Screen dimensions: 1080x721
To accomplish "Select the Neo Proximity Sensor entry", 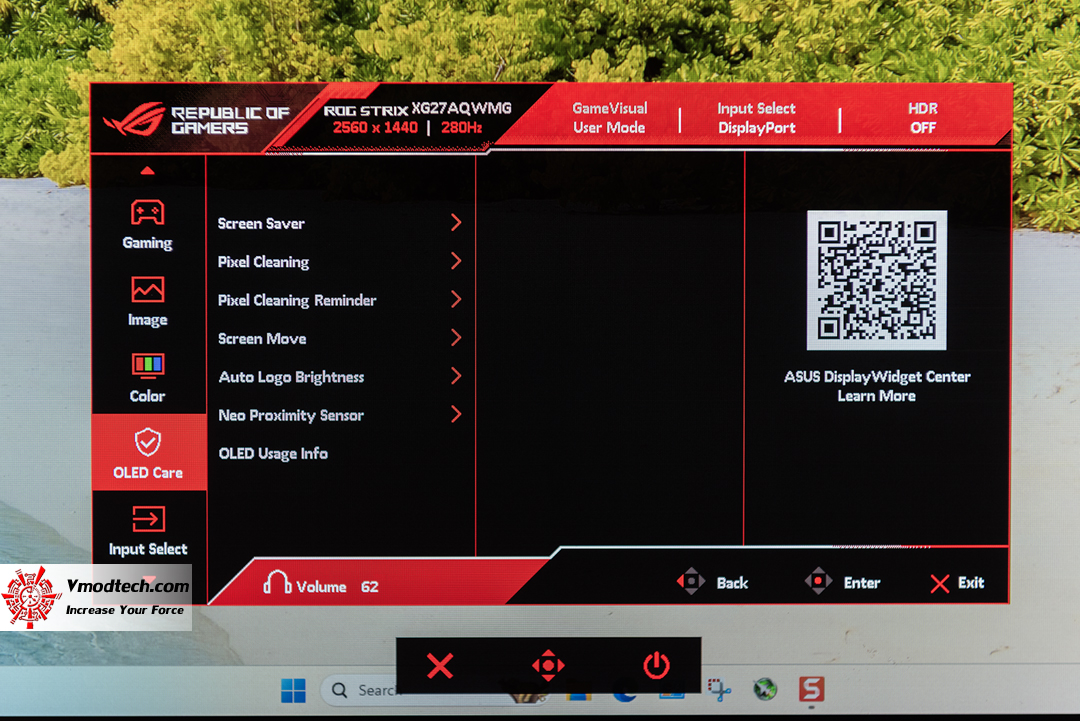I will [291, 415].
